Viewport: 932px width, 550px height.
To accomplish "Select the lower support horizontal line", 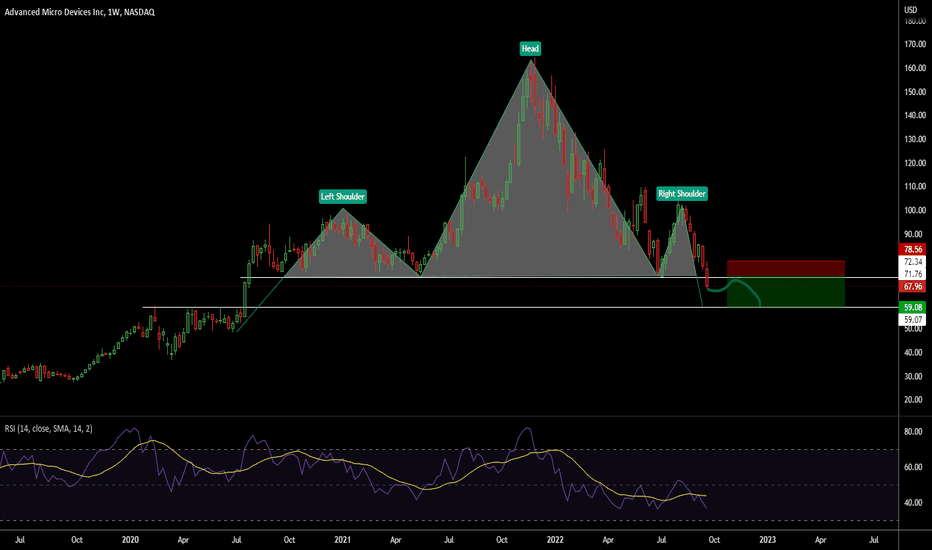I will pos(520,307).
